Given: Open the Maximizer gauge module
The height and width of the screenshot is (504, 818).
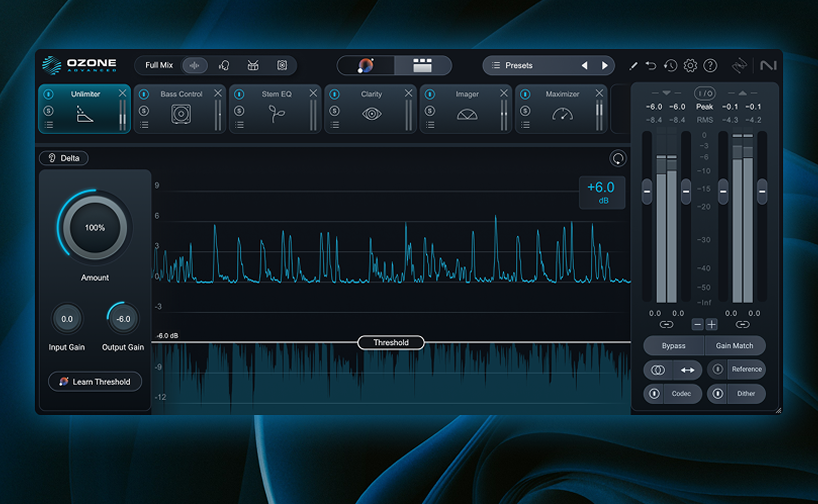Looking at the screenshot, I should point(562,114).
